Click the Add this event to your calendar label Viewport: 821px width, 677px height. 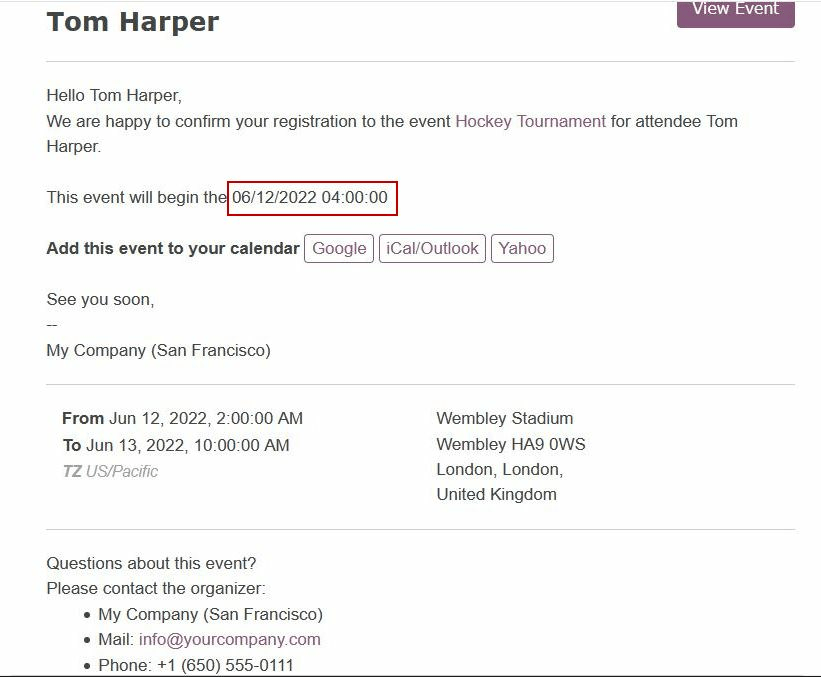coord(173,248)
